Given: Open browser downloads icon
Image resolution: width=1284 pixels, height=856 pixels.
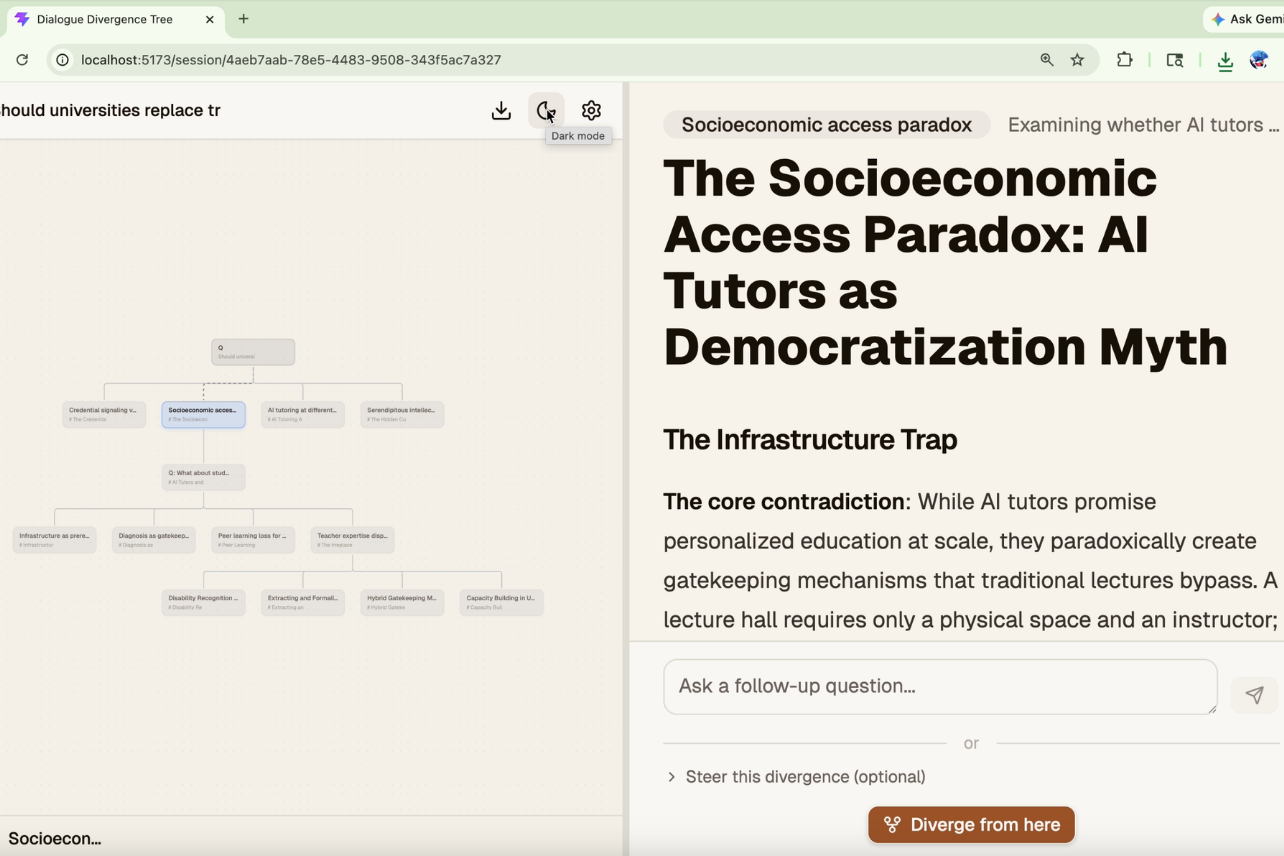Looking at the screenshot, I should (x=1225, y=61).
